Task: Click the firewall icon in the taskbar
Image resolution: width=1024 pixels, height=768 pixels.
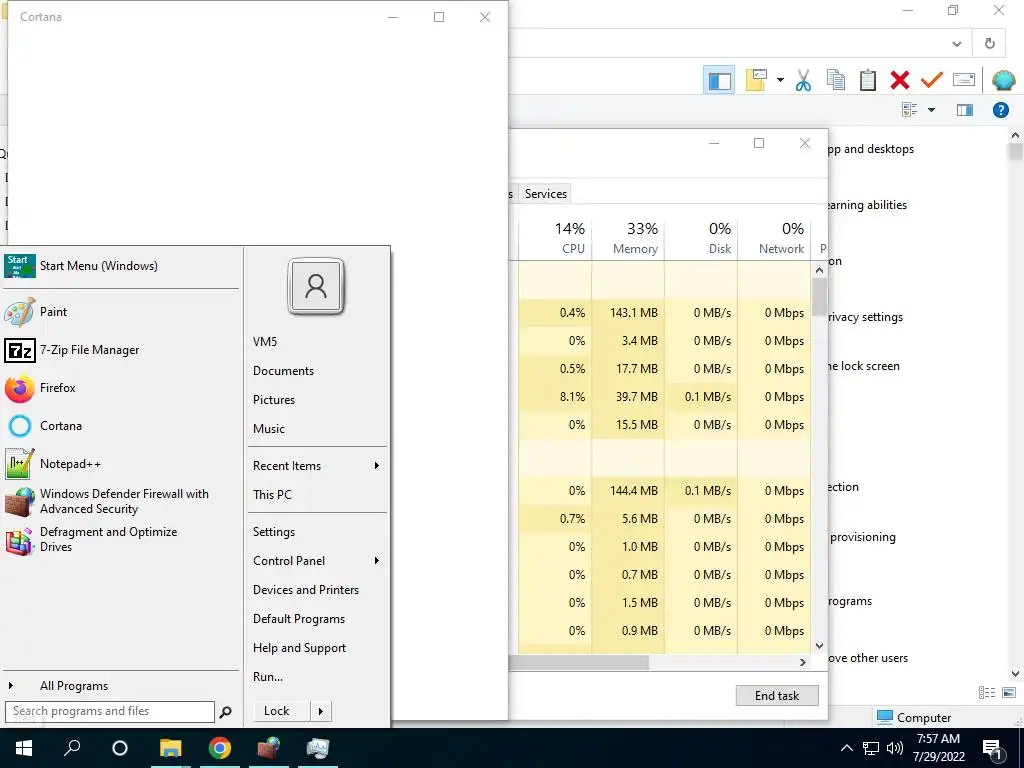Action: pos(268,748)
